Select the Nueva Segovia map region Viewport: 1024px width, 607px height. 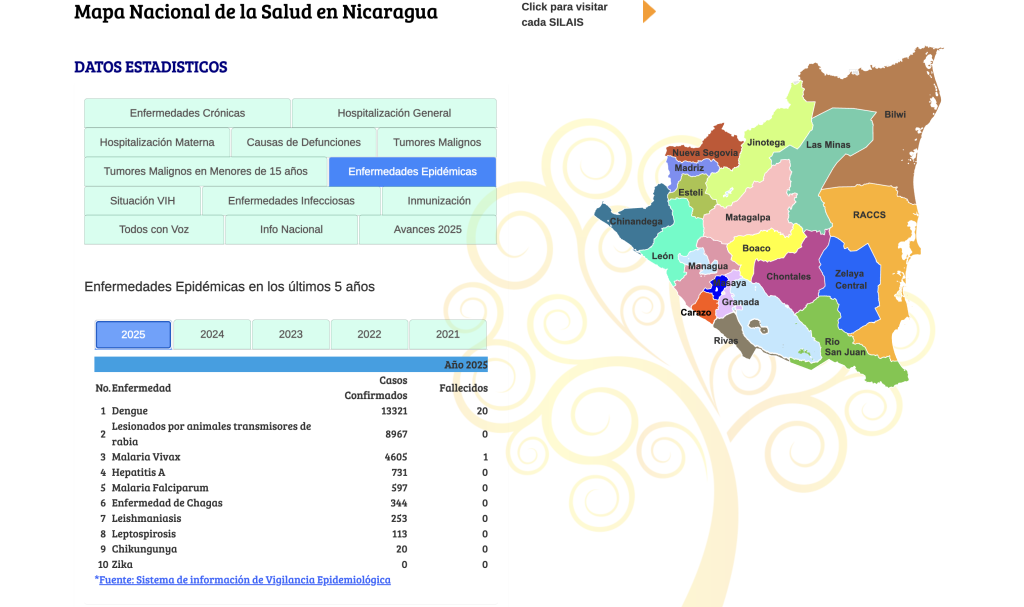tap(705, 153)
